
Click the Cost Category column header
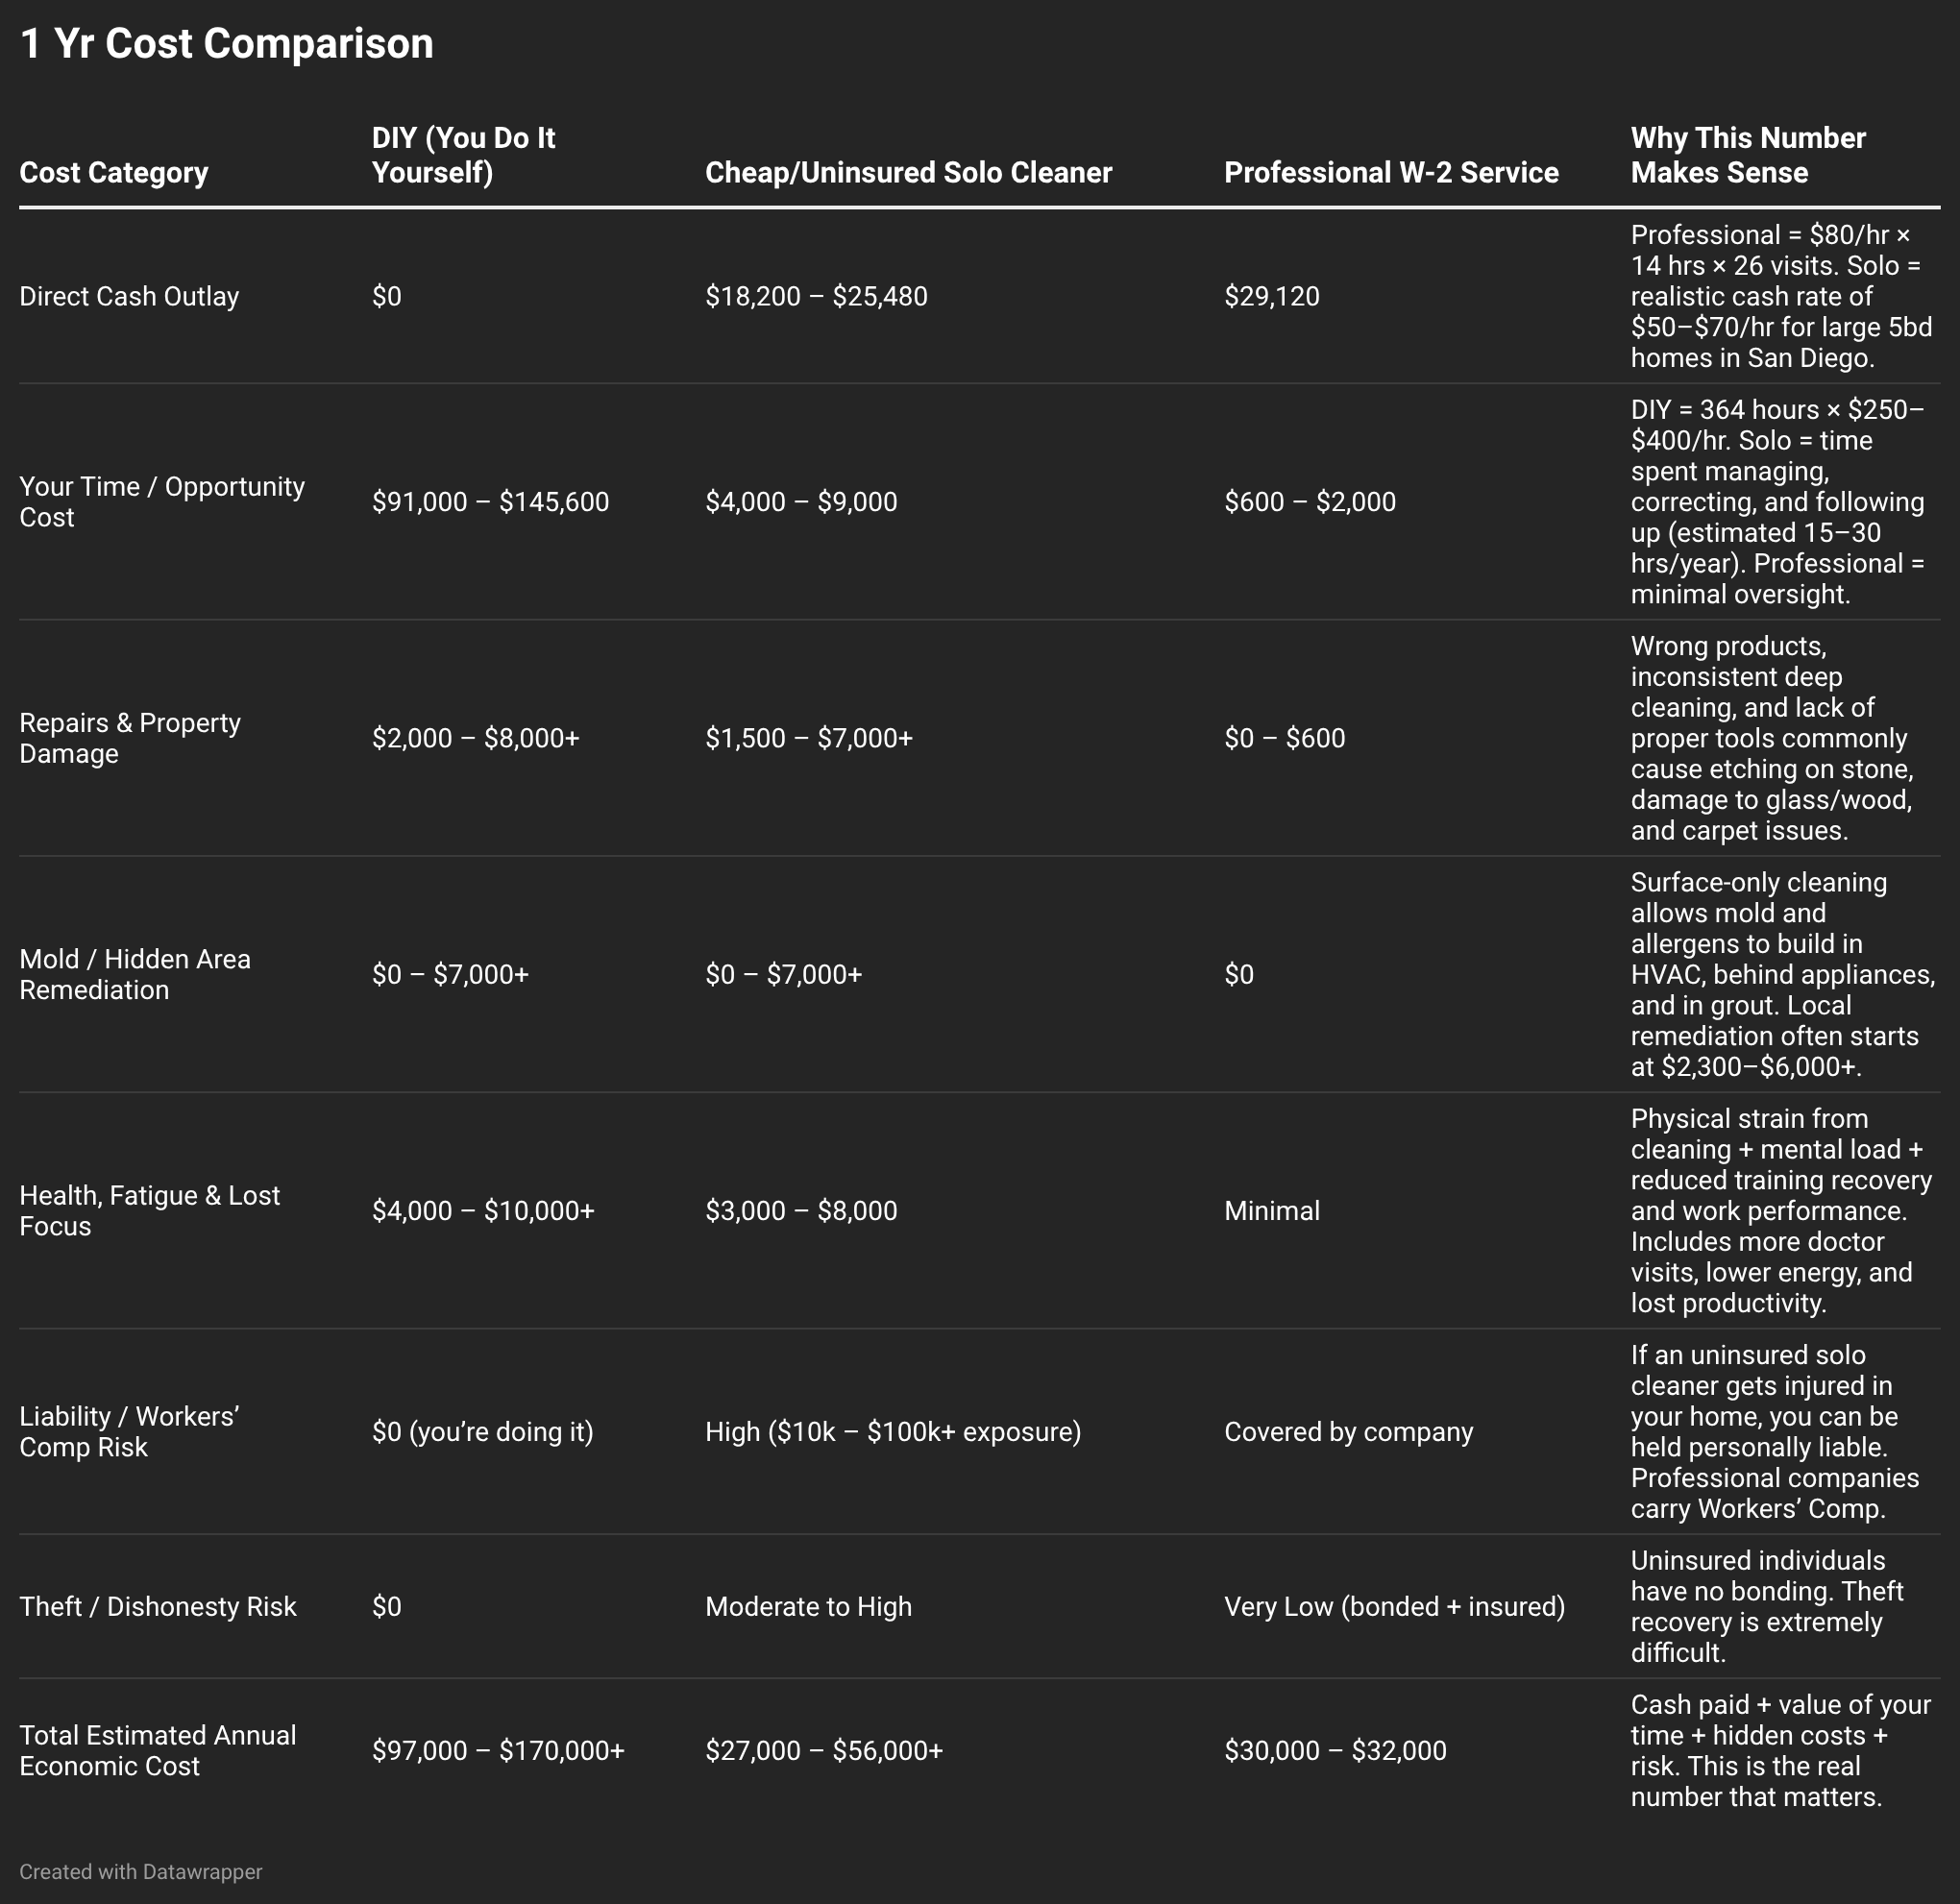tap(114, 173)
